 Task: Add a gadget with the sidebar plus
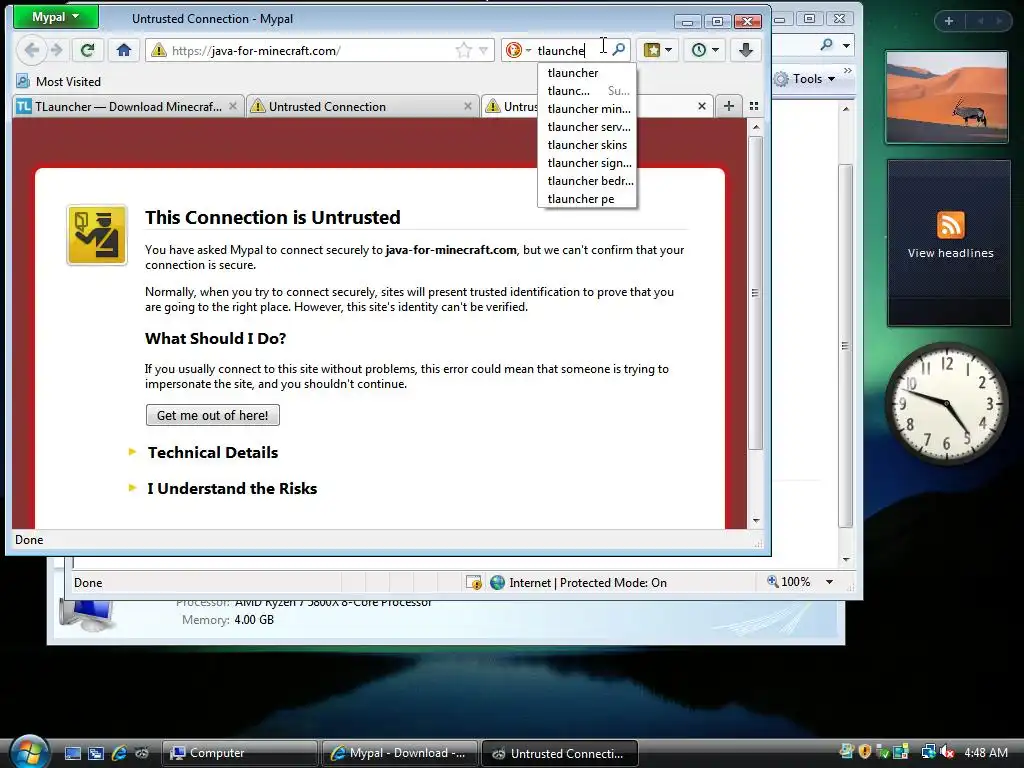949,21
